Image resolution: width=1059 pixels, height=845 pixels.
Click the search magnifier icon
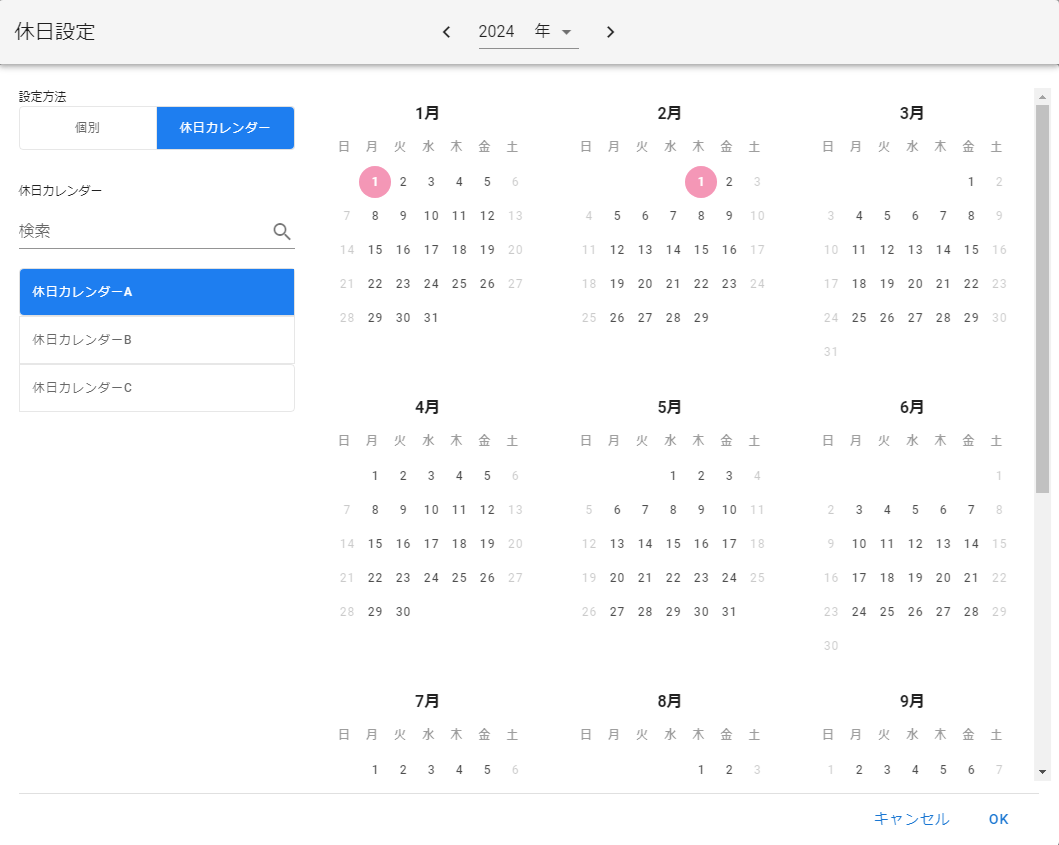(282, 231)
